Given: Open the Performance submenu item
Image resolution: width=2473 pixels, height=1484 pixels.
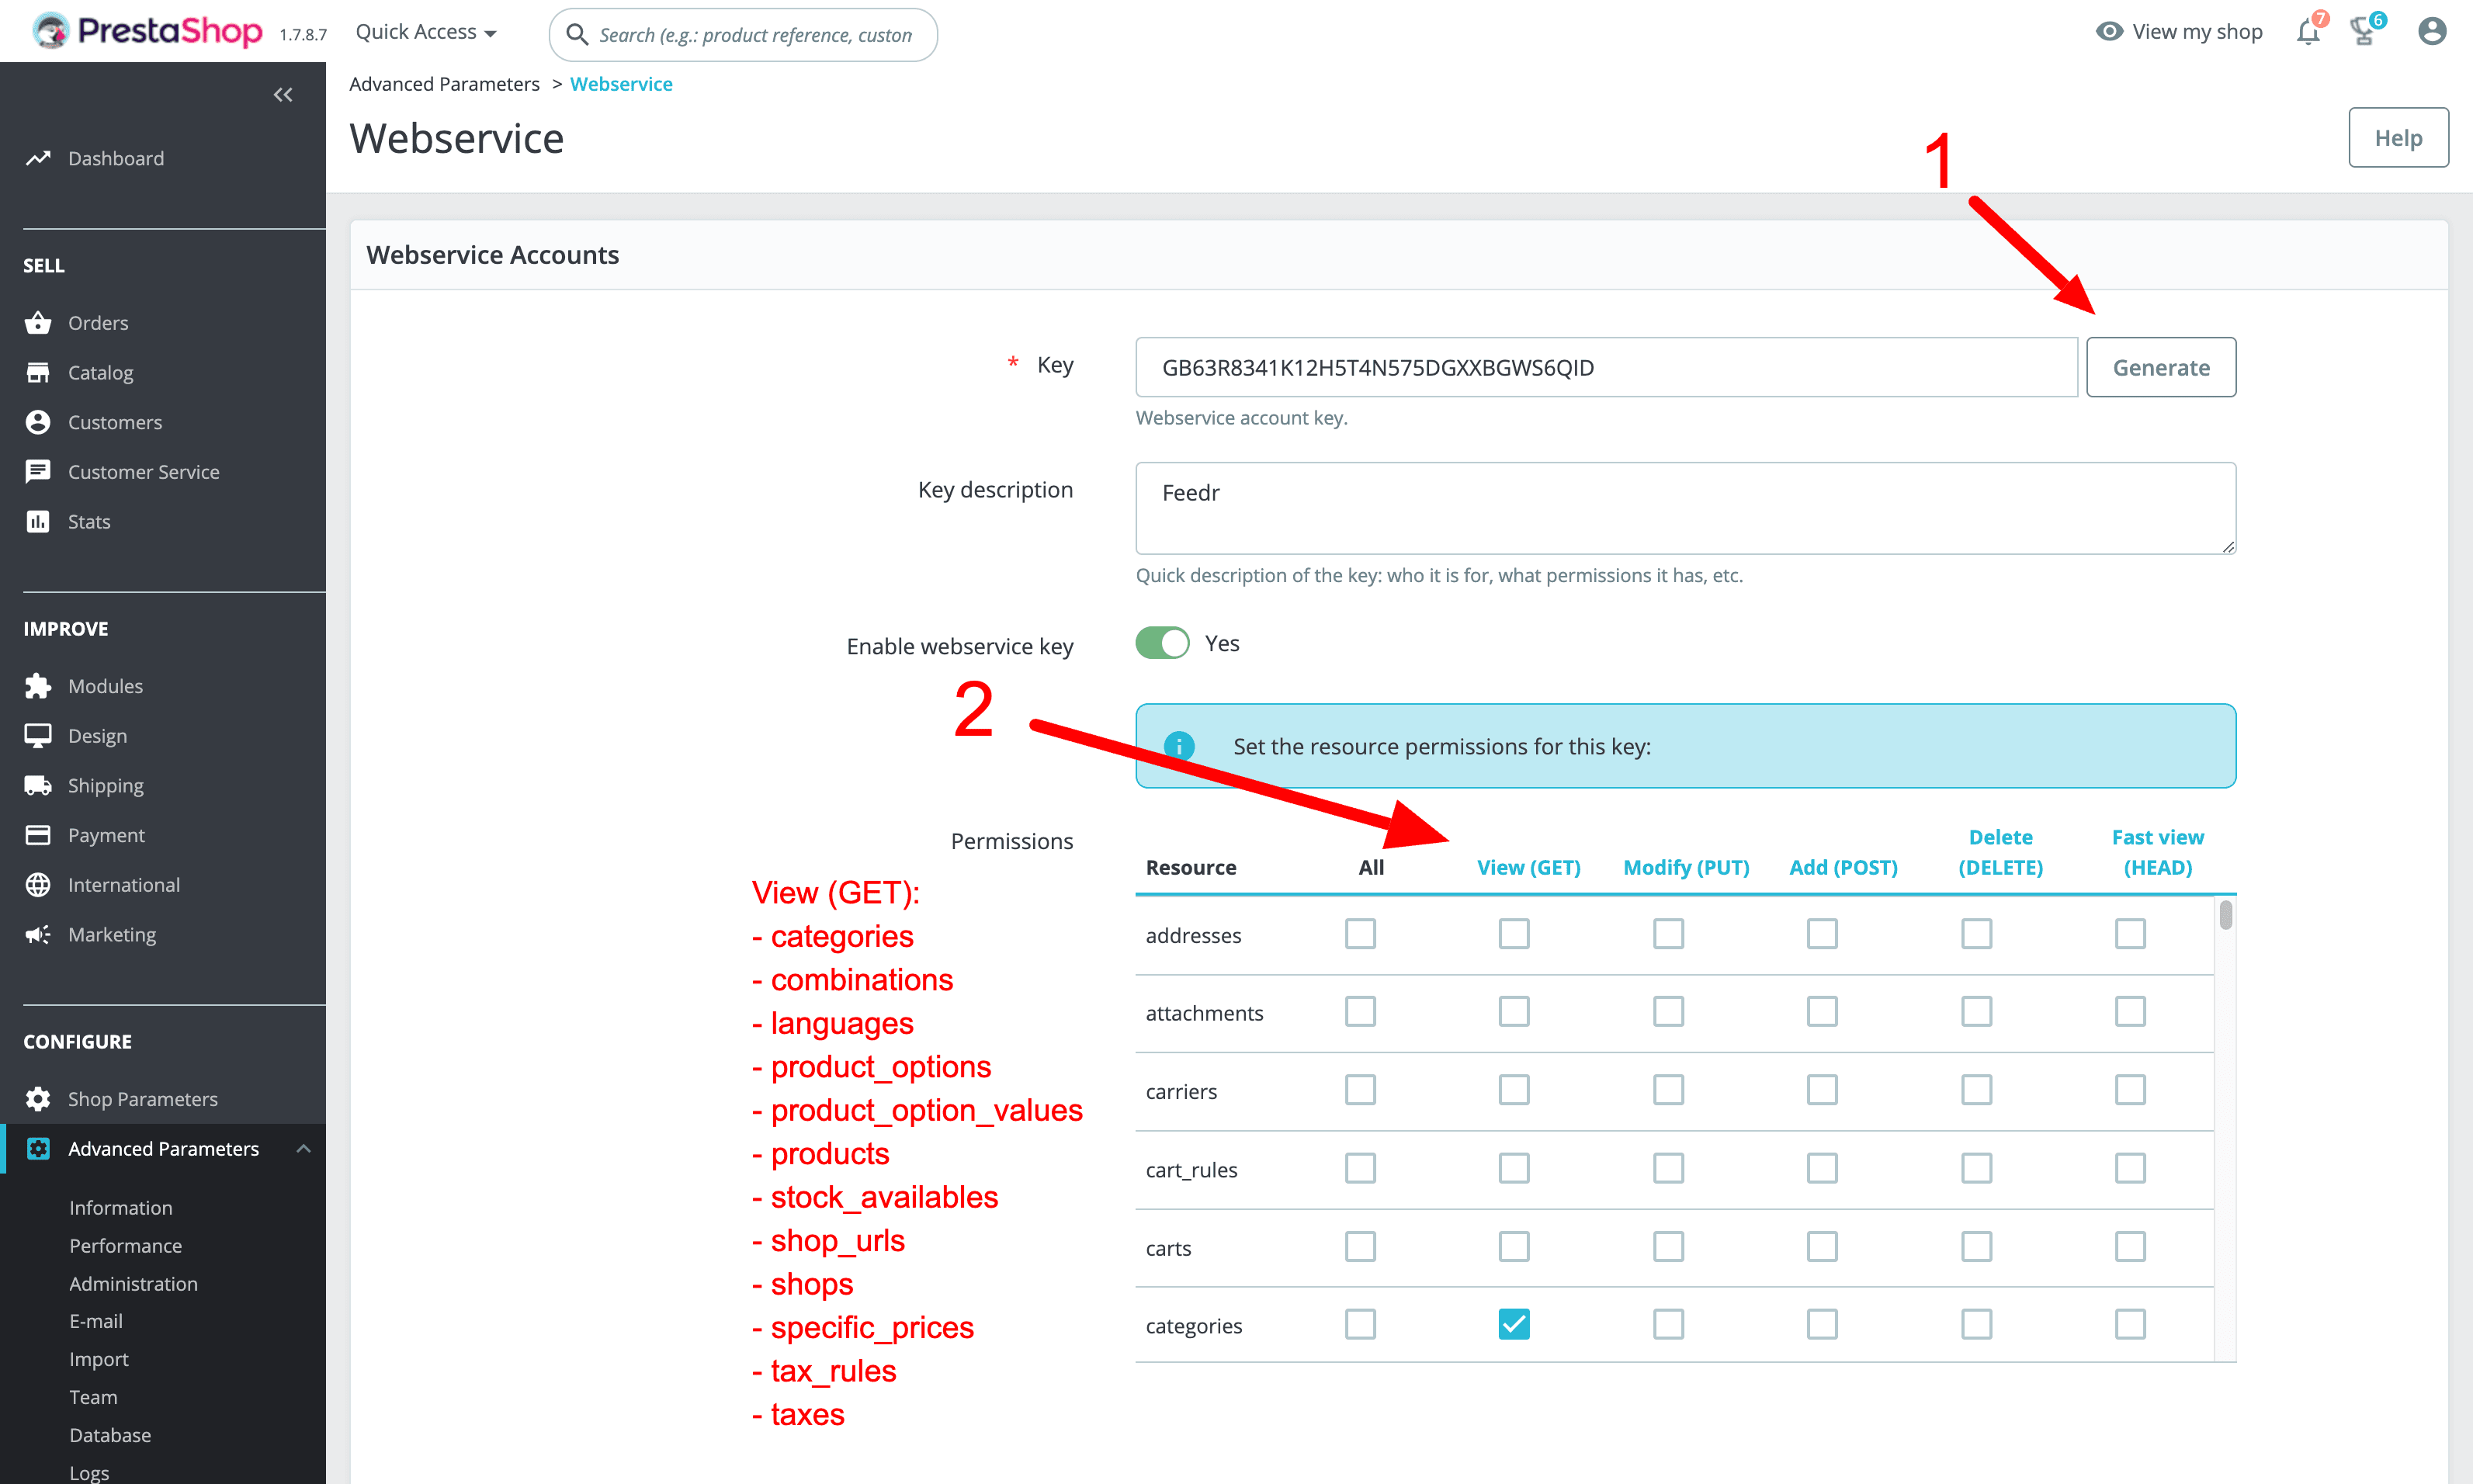Looking at the screenshot, I should point(125,1246).
